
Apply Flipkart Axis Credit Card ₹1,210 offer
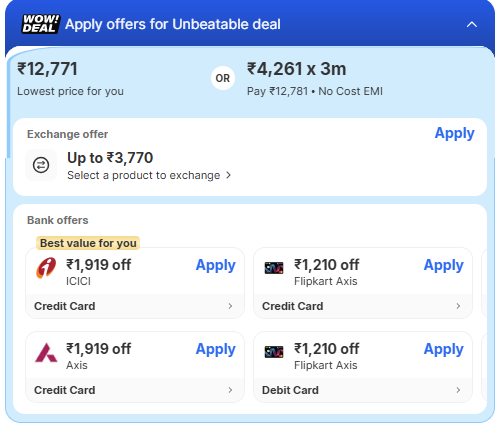point(444,266)
